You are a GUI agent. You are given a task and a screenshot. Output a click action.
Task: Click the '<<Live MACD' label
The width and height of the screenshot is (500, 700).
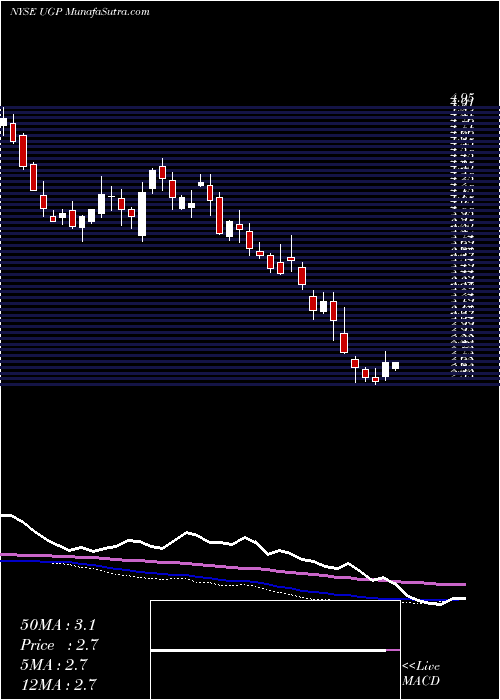click(421, 674)
